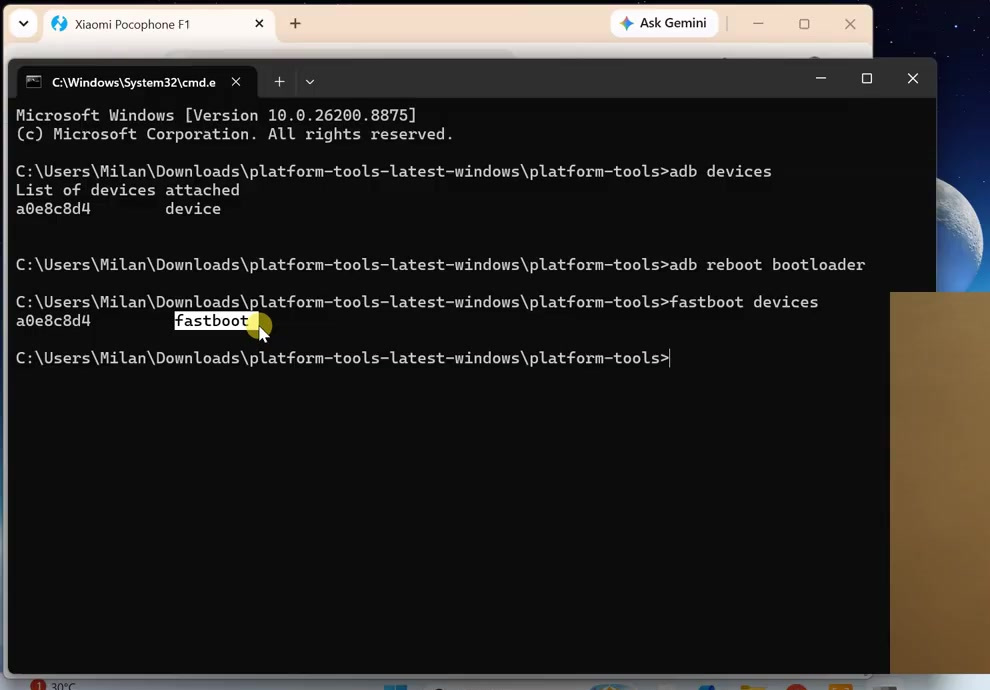Click 'adb reboot bootloader' command text

pyautogui.click(x=766, y=265)
